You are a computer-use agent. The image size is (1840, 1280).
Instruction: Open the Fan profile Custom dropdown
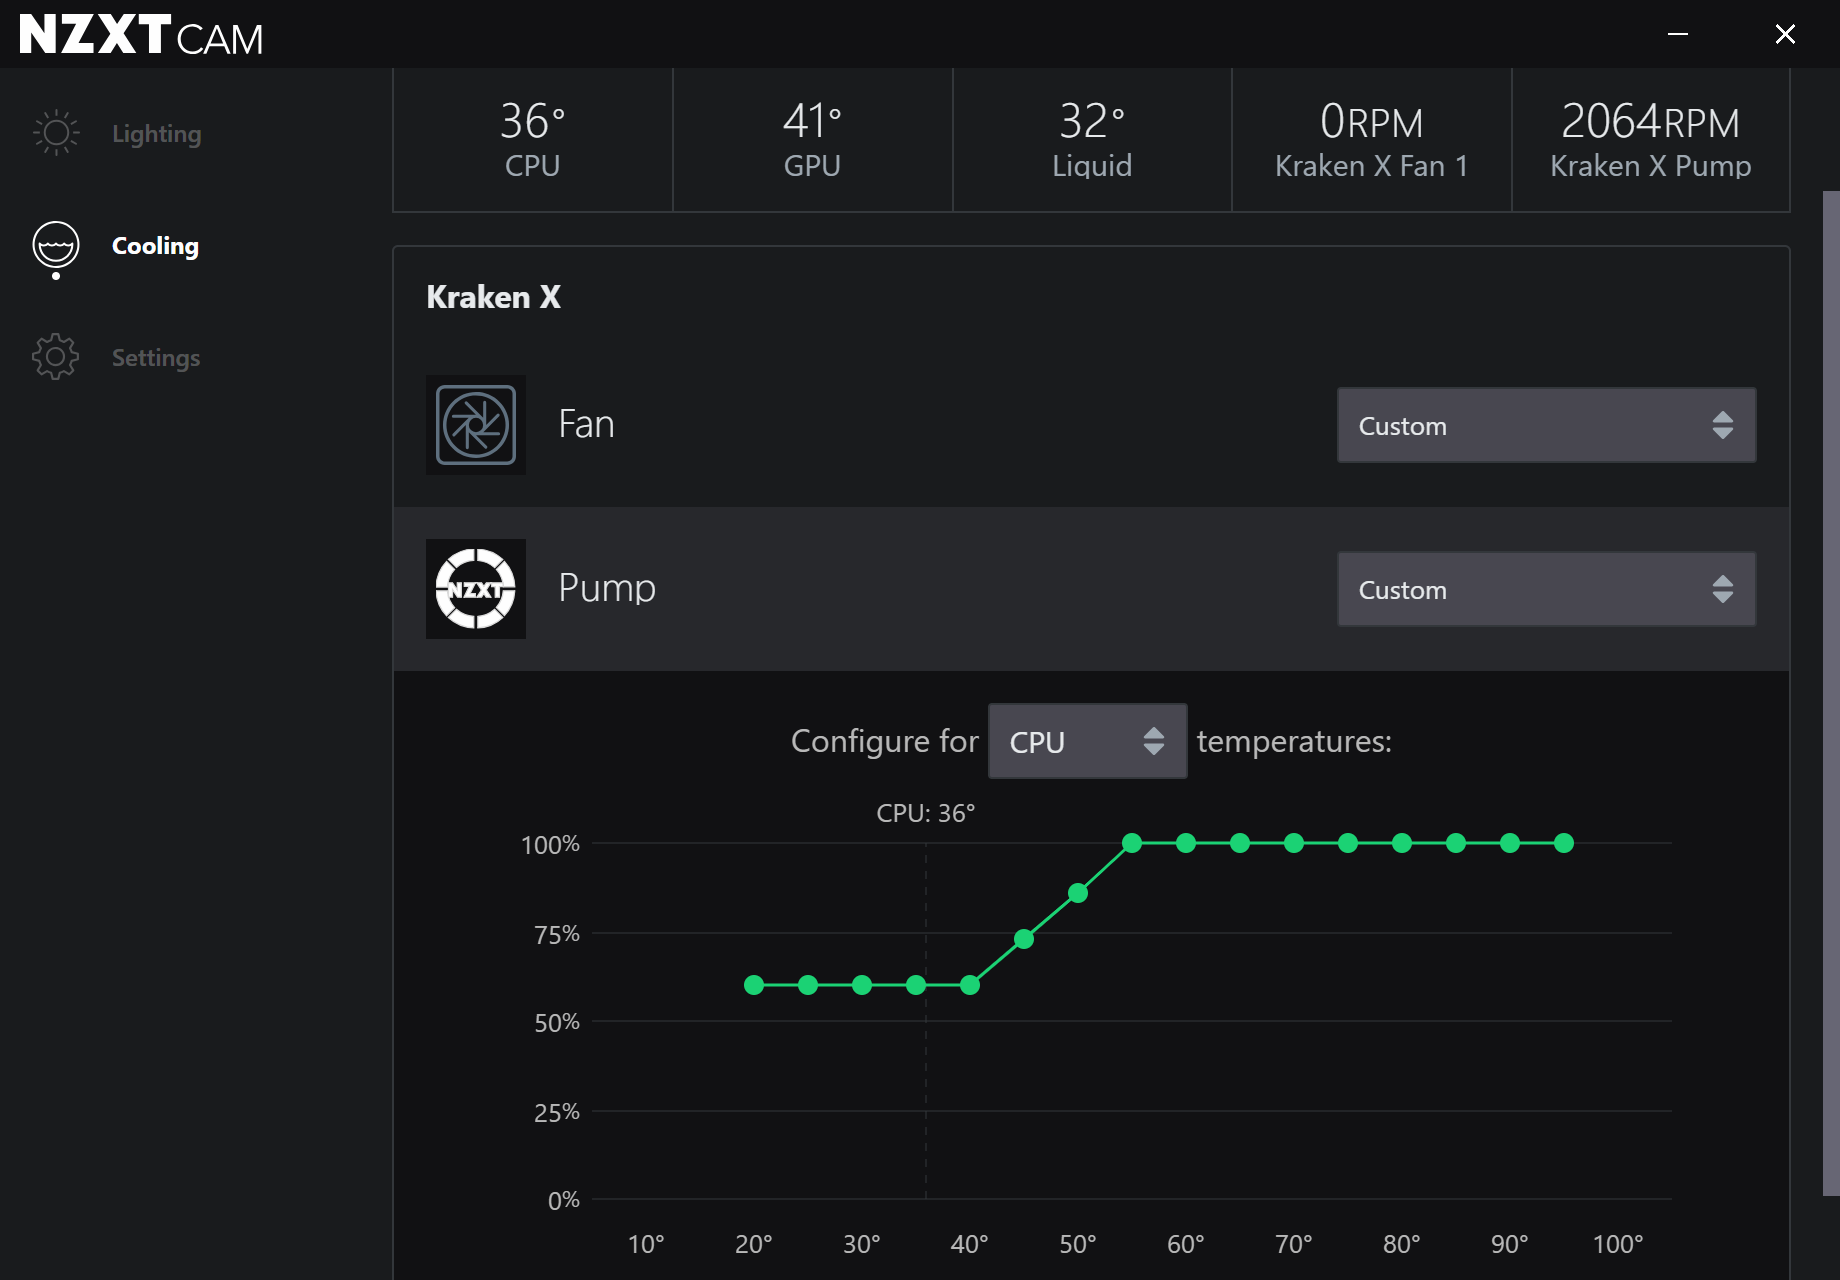pyautogui.click(x=1546, y=425)
